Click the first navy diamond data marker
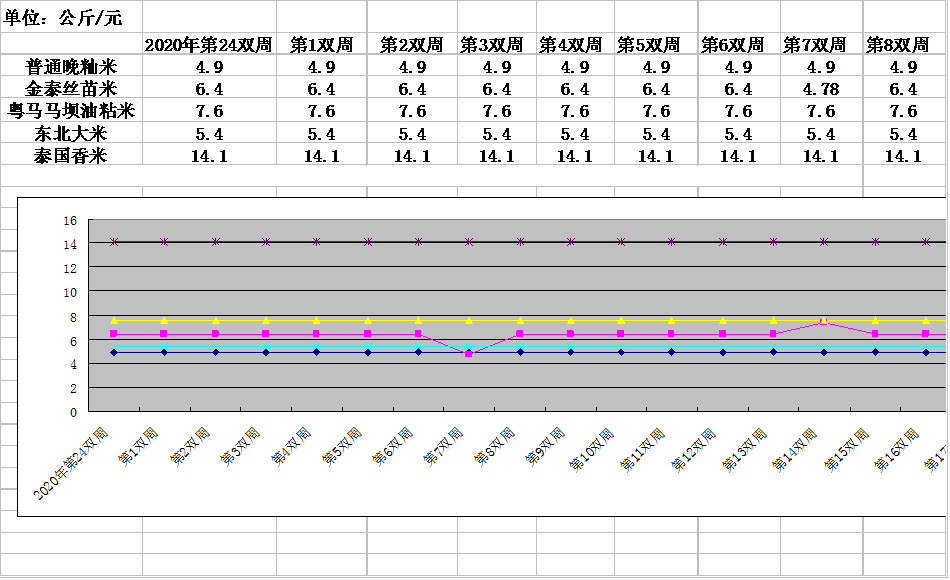The width and height of the screenshot is (950, 580). pos(114,352)
